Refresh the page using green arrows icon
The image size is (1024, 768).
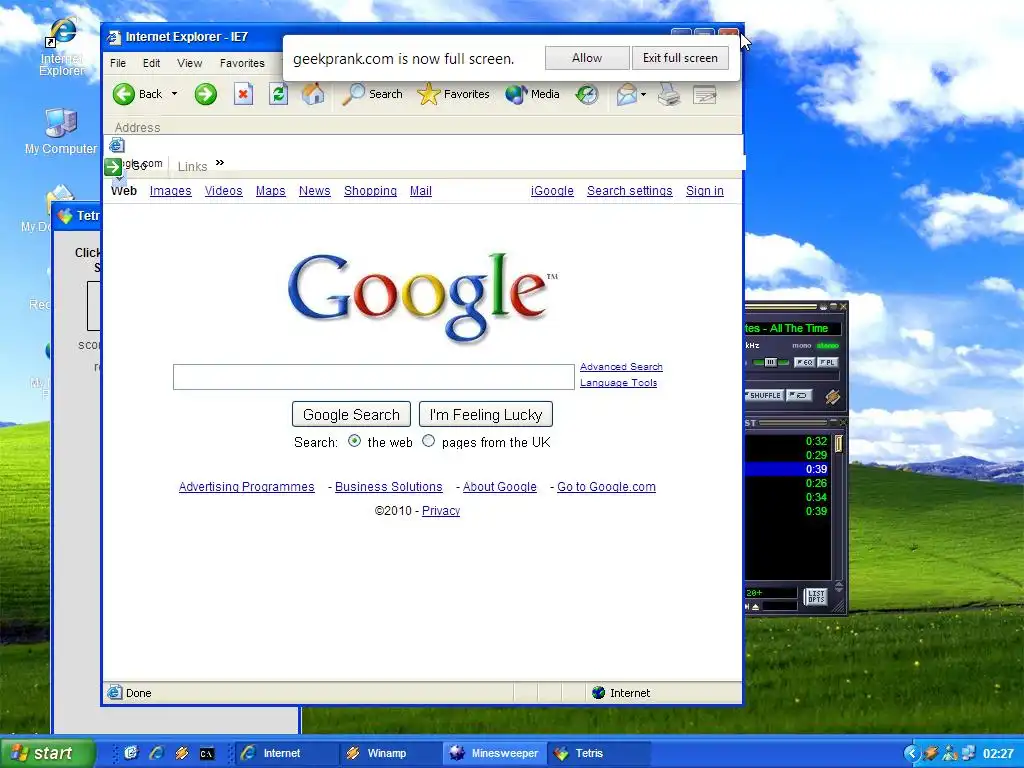[279, 94]
